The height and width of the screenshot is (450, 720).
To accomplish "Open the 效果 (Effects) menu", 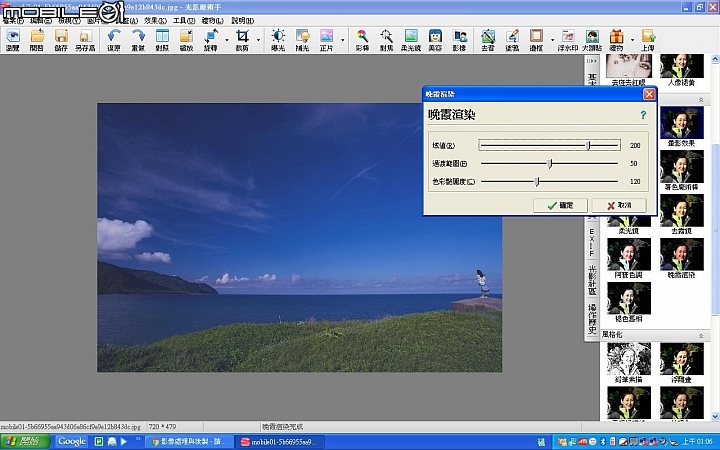I will pos(156,20).
